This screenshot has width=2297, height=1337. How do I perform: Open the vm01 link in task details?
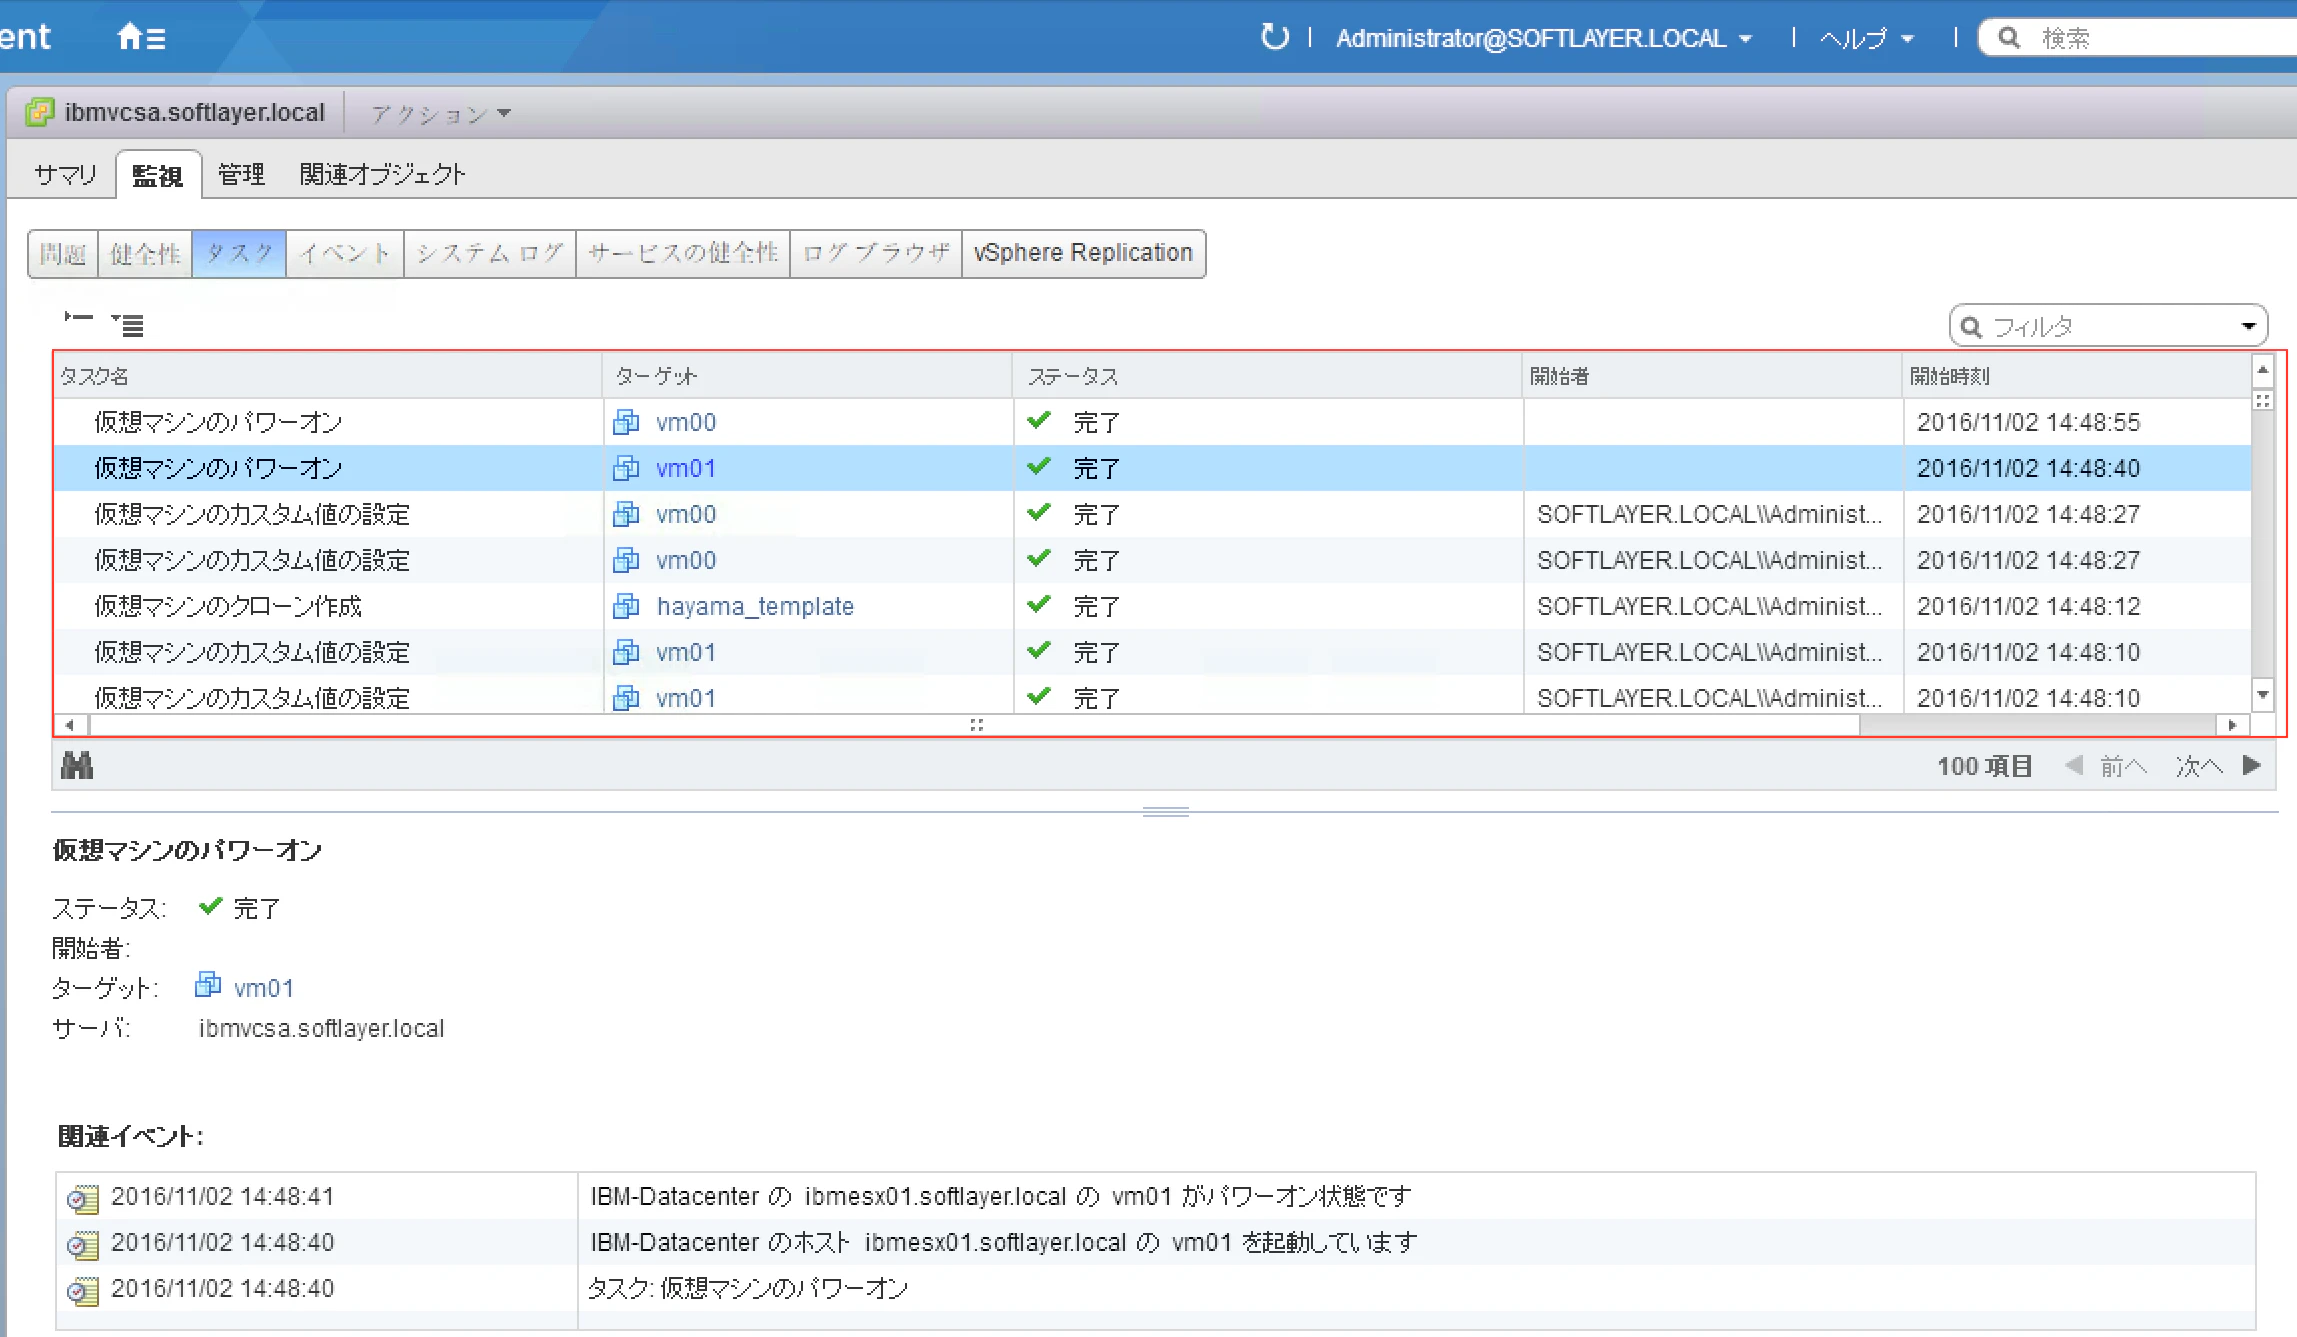(x=263, y=987)
